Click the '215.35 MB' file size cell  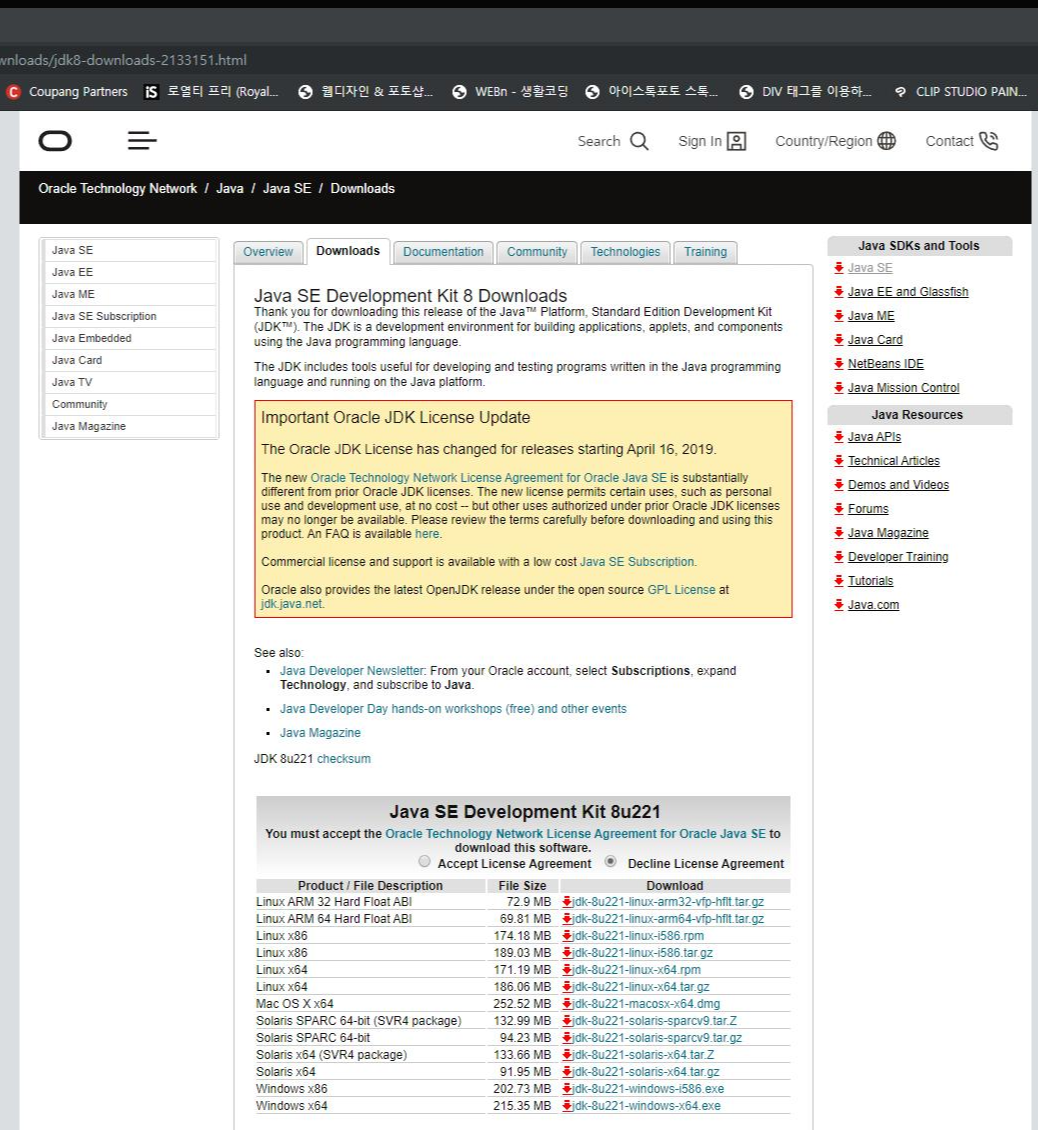point(522,1106)
